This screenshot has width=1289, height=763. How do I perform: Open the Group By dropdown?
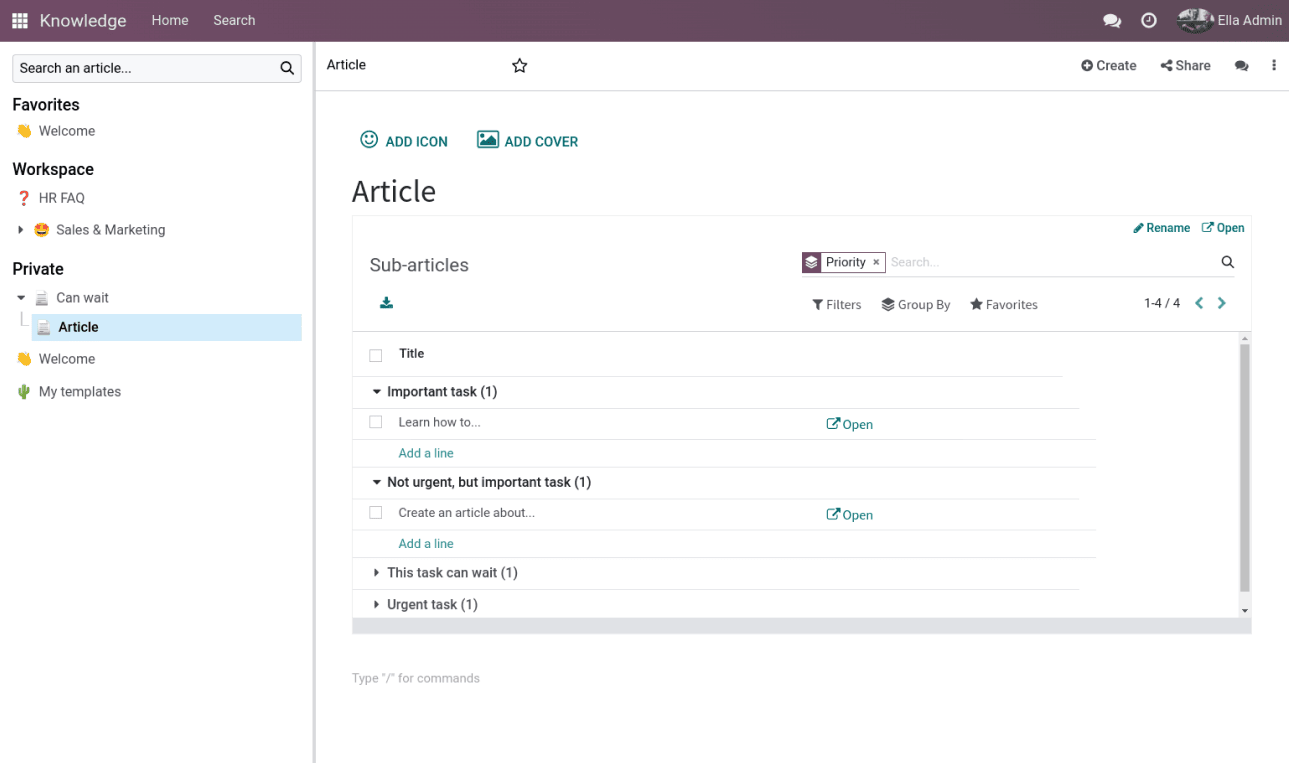pyautogui.click(x=916, y=304)
